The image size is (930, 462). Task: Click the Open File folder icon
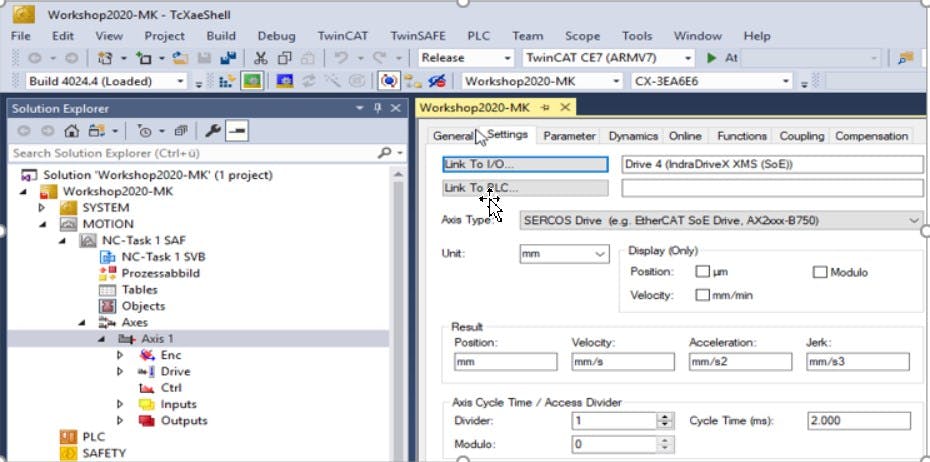tap(180, 58)
